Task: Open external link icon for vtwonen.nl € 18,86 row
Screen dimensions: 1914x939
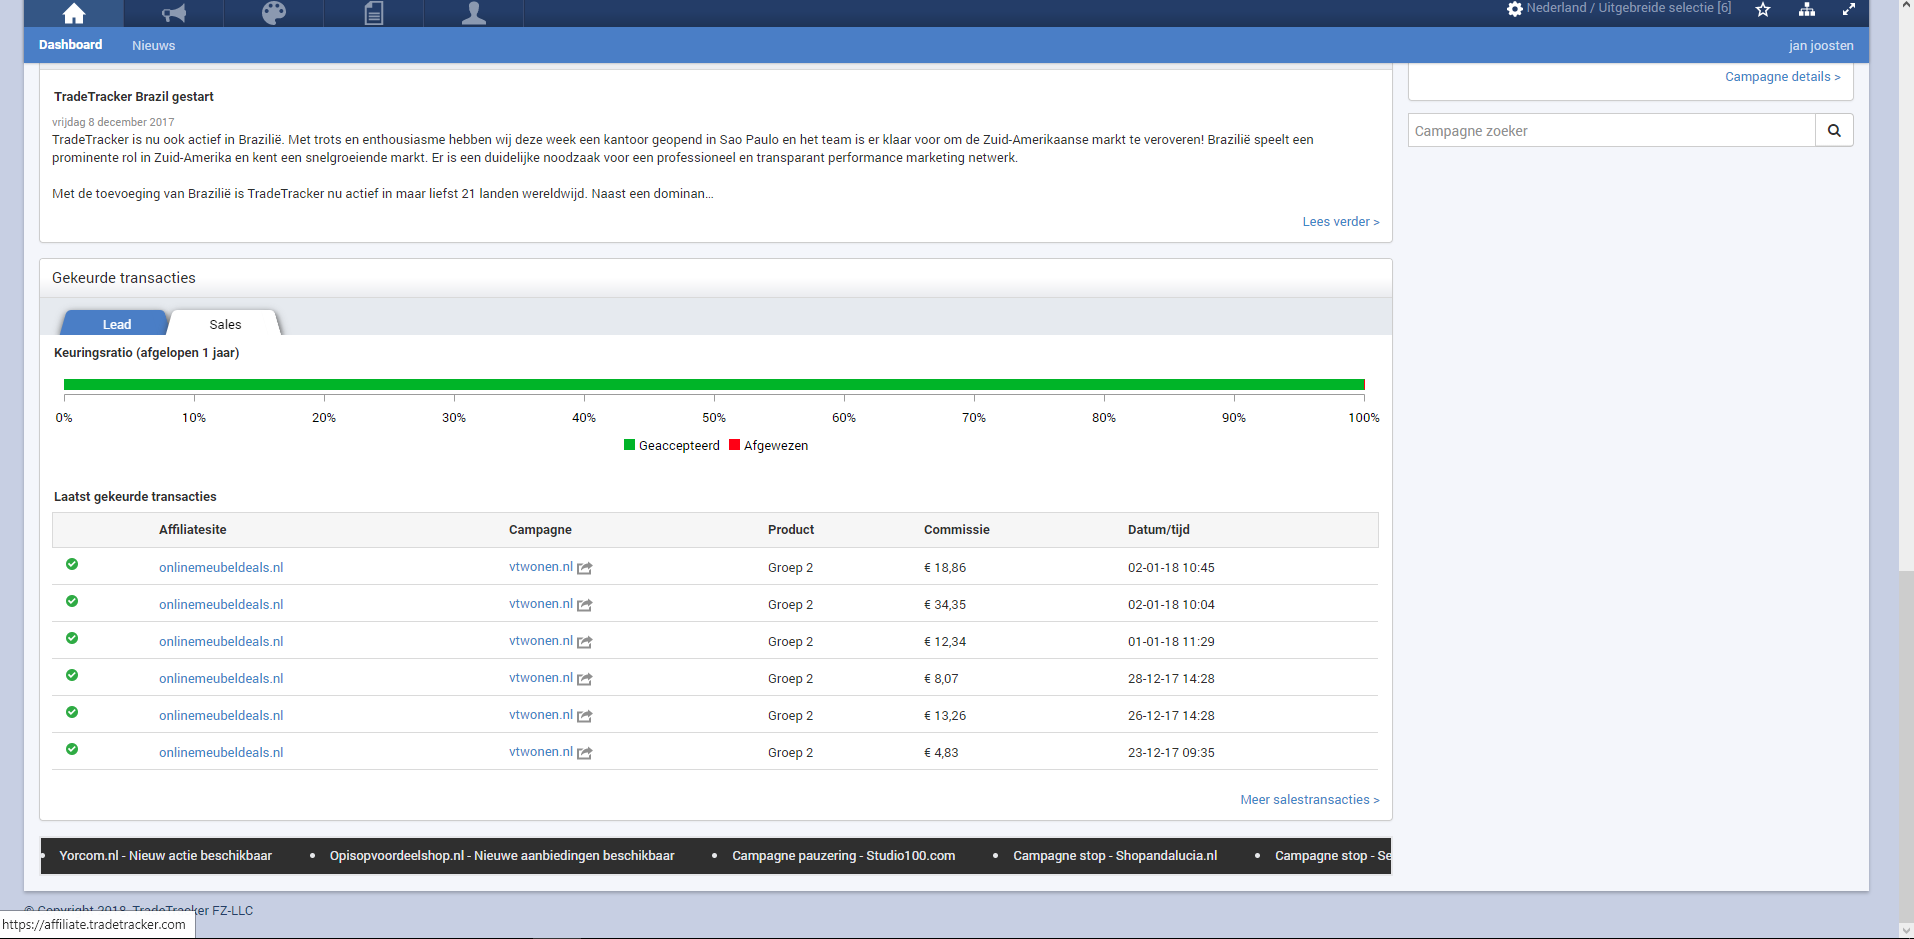Action: point(585,568)
